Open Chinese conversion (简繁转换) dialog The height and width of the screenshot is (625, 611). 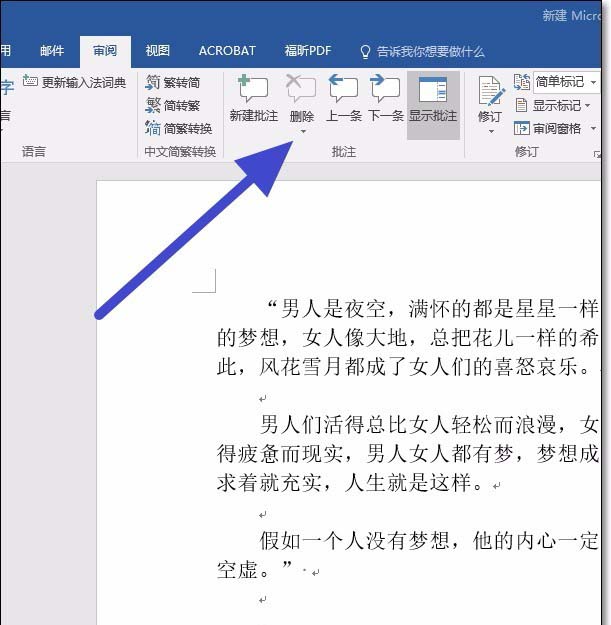click(179, 129)
